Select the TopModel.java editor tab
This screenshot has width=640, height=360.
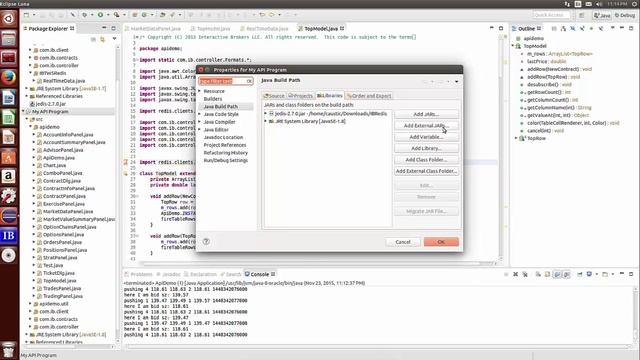(x=321, y=29)
